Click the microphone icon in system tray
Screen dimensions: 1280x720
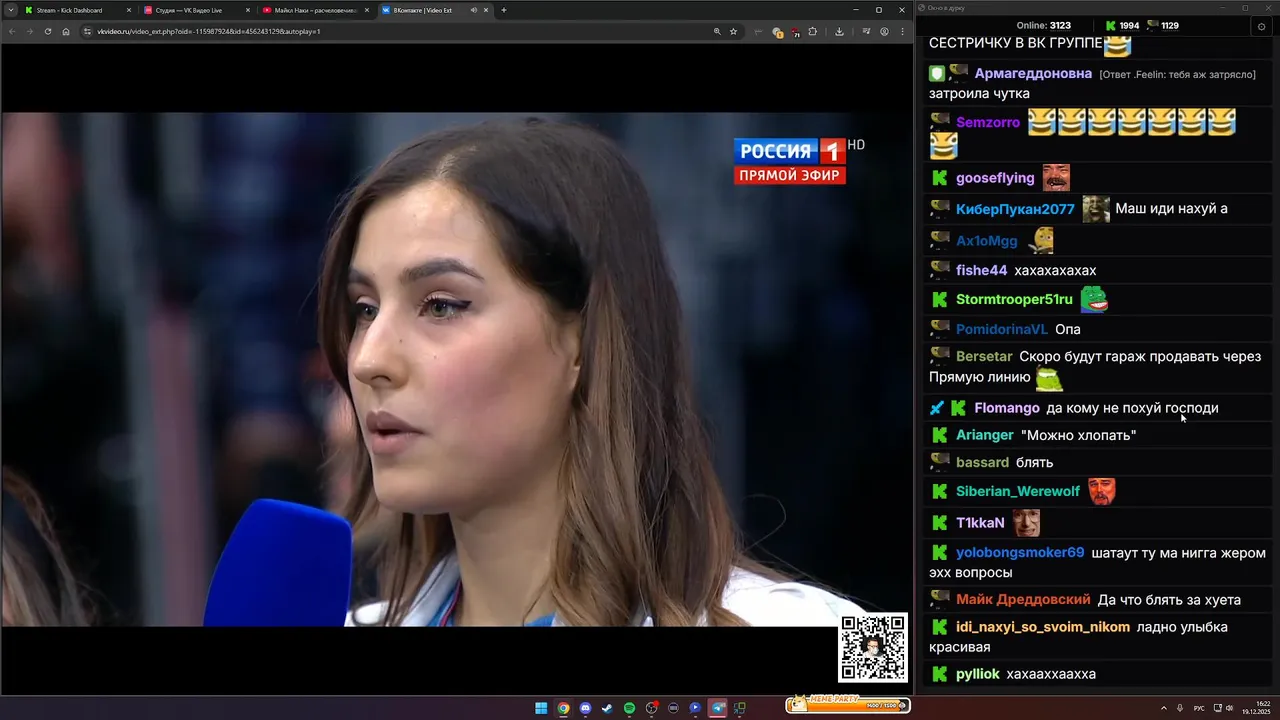(1181, 708)
